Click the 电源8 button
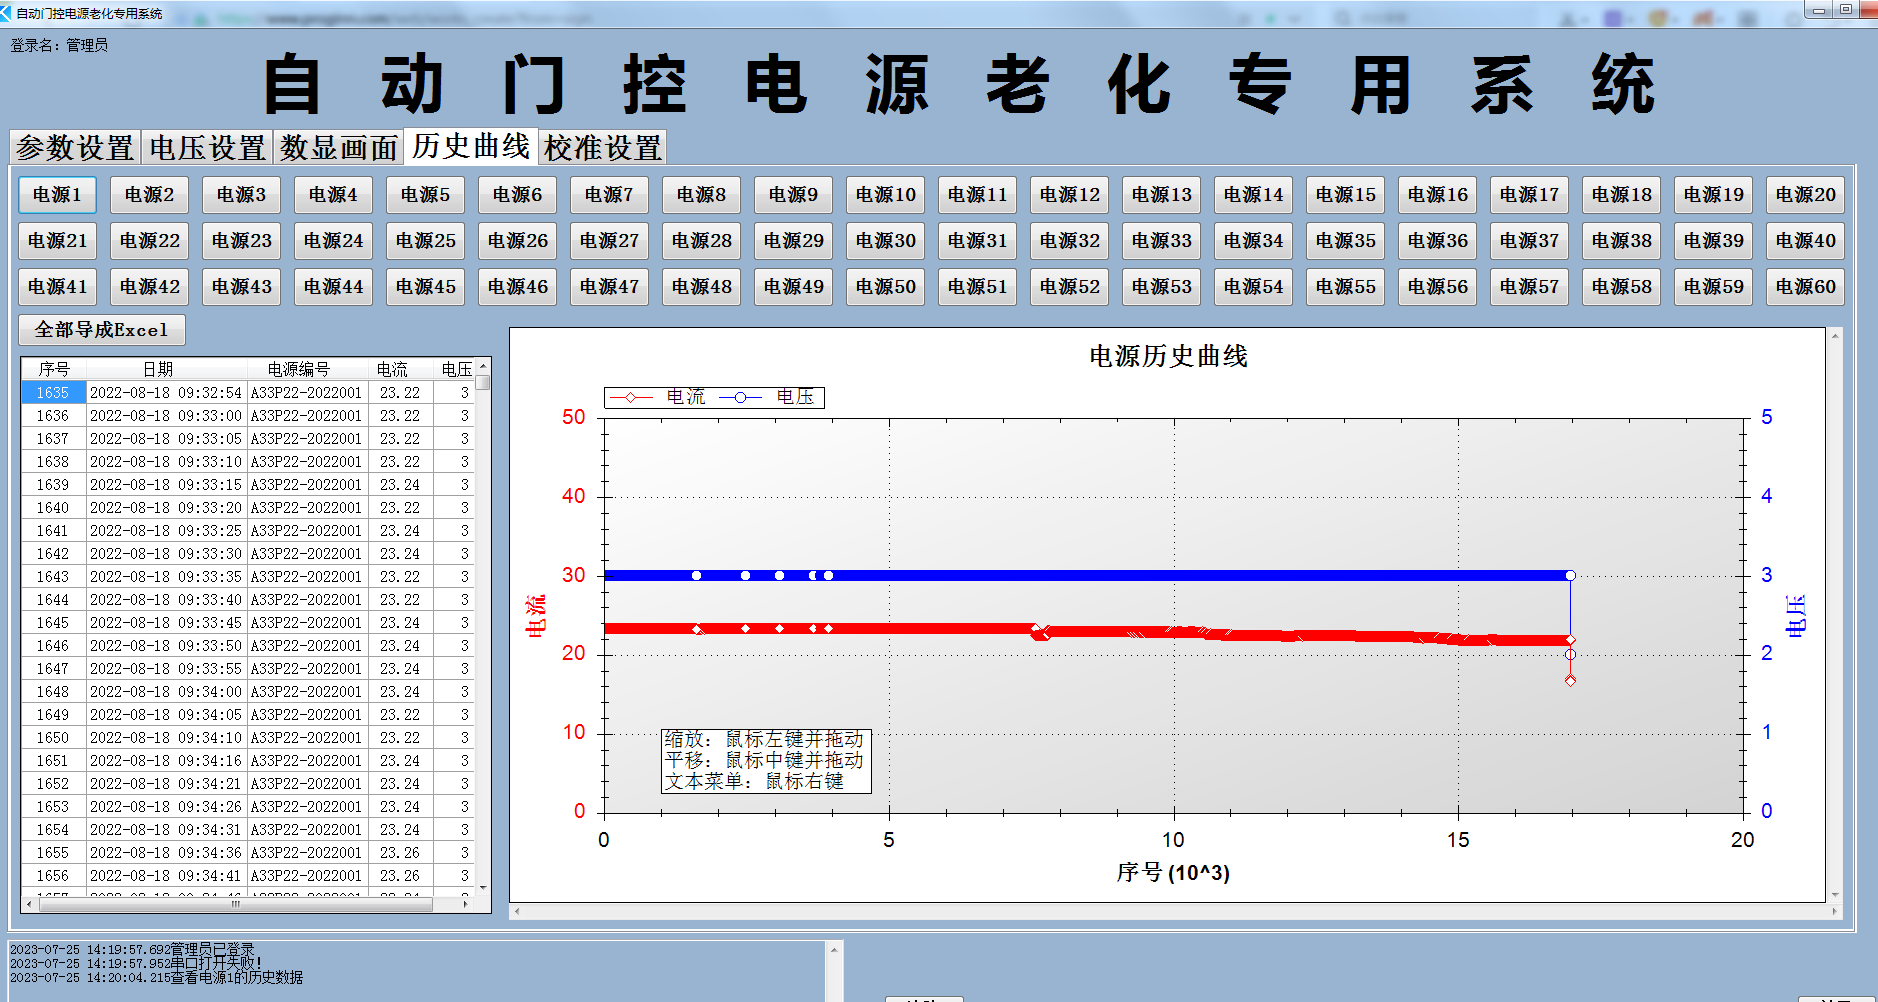 pyautogui.click(x=701, y=195)
